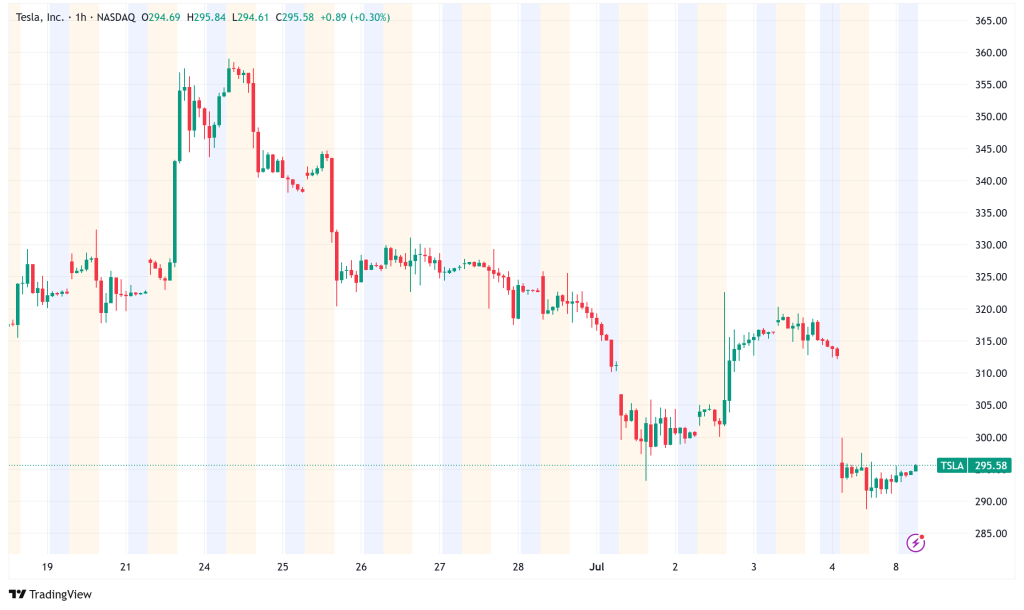Select the Tesla, Inc. symbol title

tap(40, 17)
